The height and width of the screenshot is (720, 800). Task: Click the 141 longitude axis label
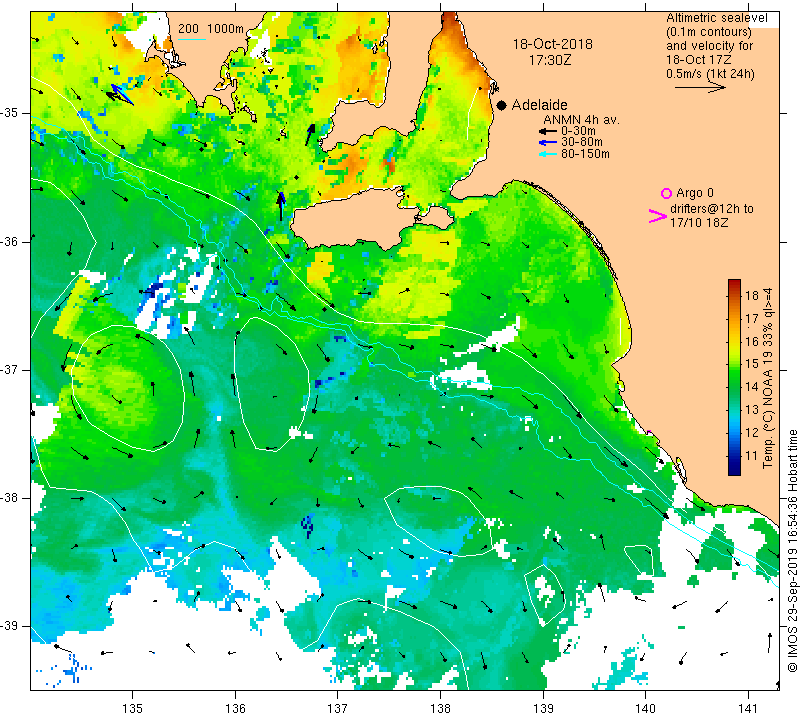[748, 708]
